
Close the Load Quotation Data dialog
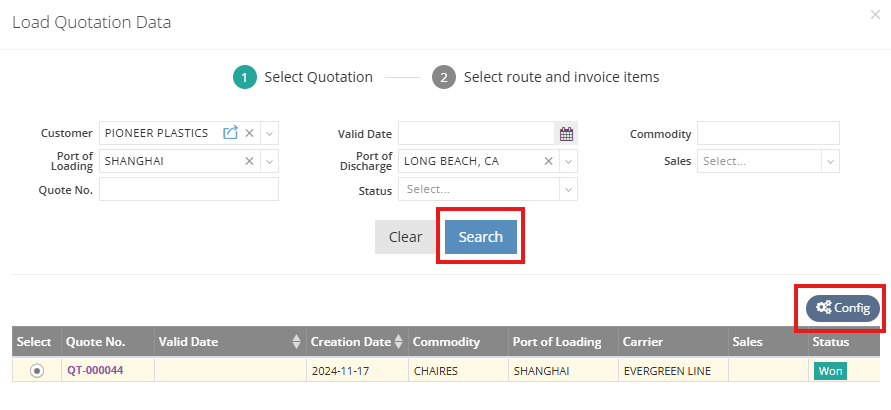[876, 16]
